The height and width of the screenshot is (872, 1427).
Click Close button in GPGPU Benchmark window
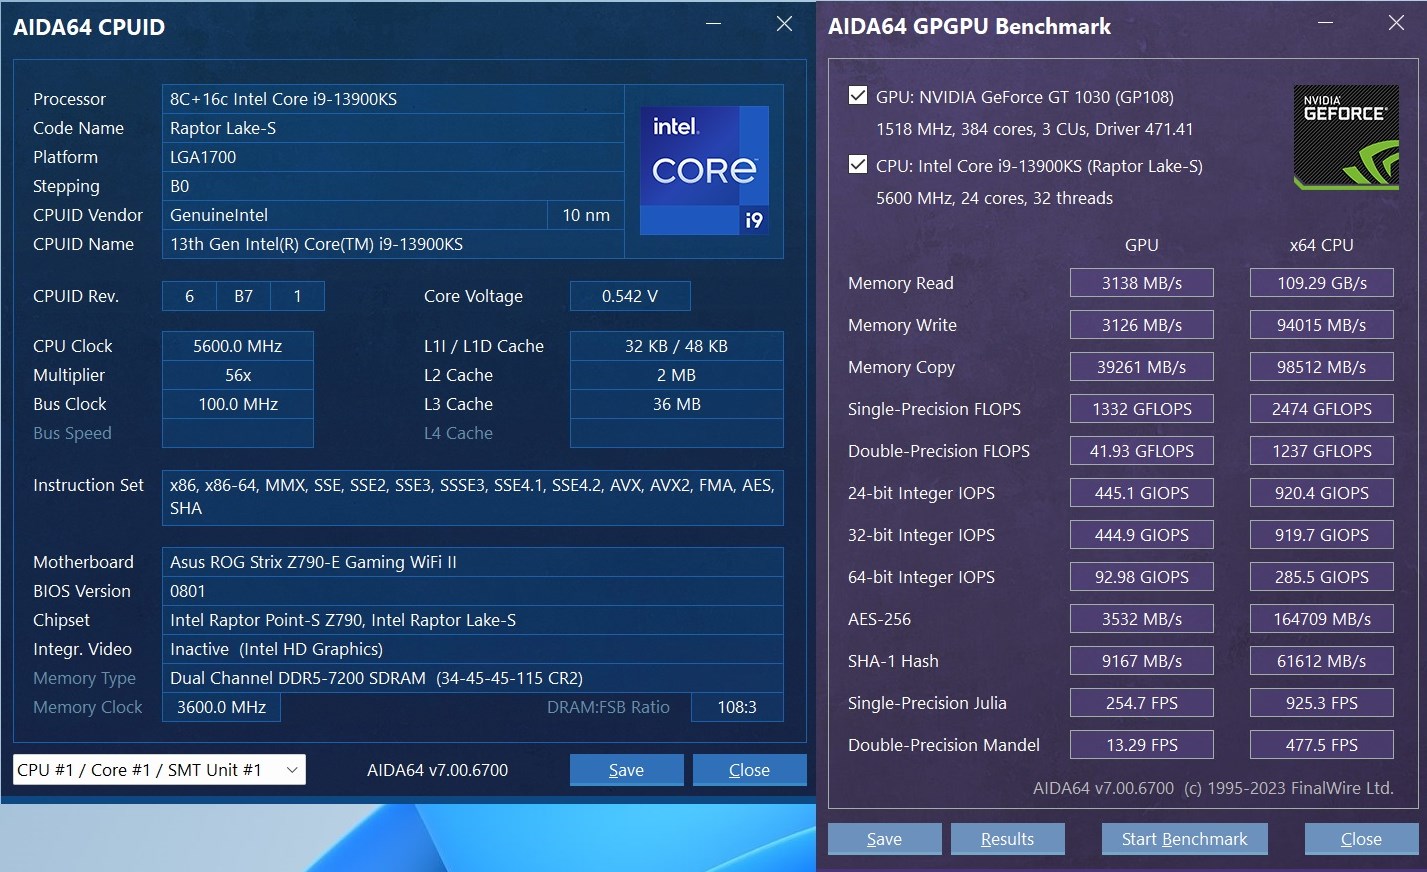[1361, 839]
